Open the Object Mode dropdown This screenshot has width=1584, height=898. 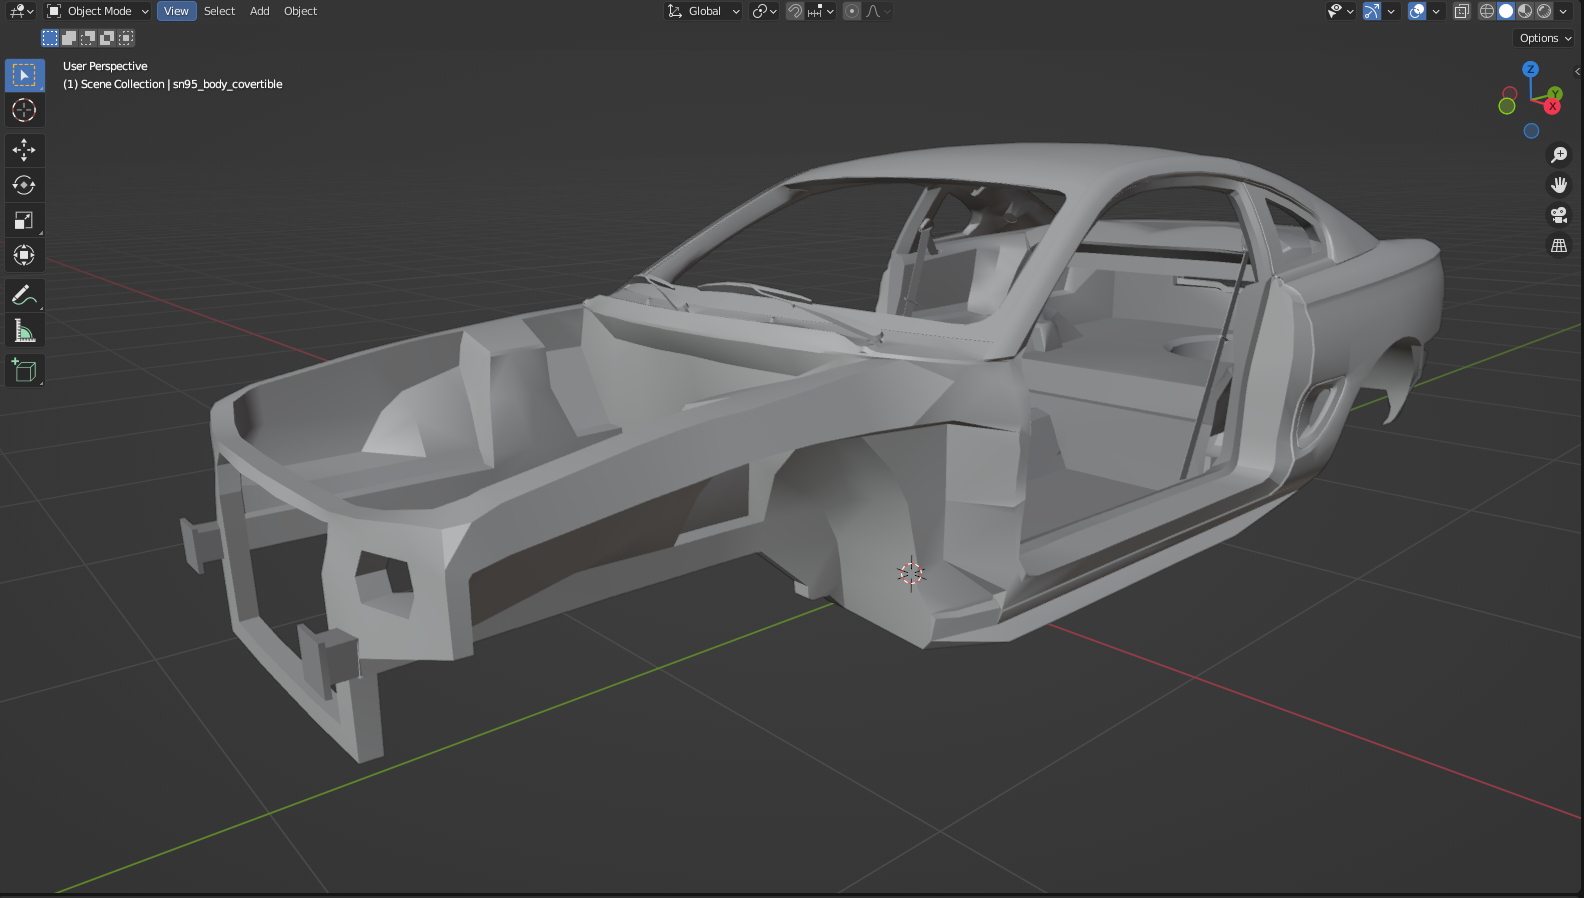(x=98, y=11)
